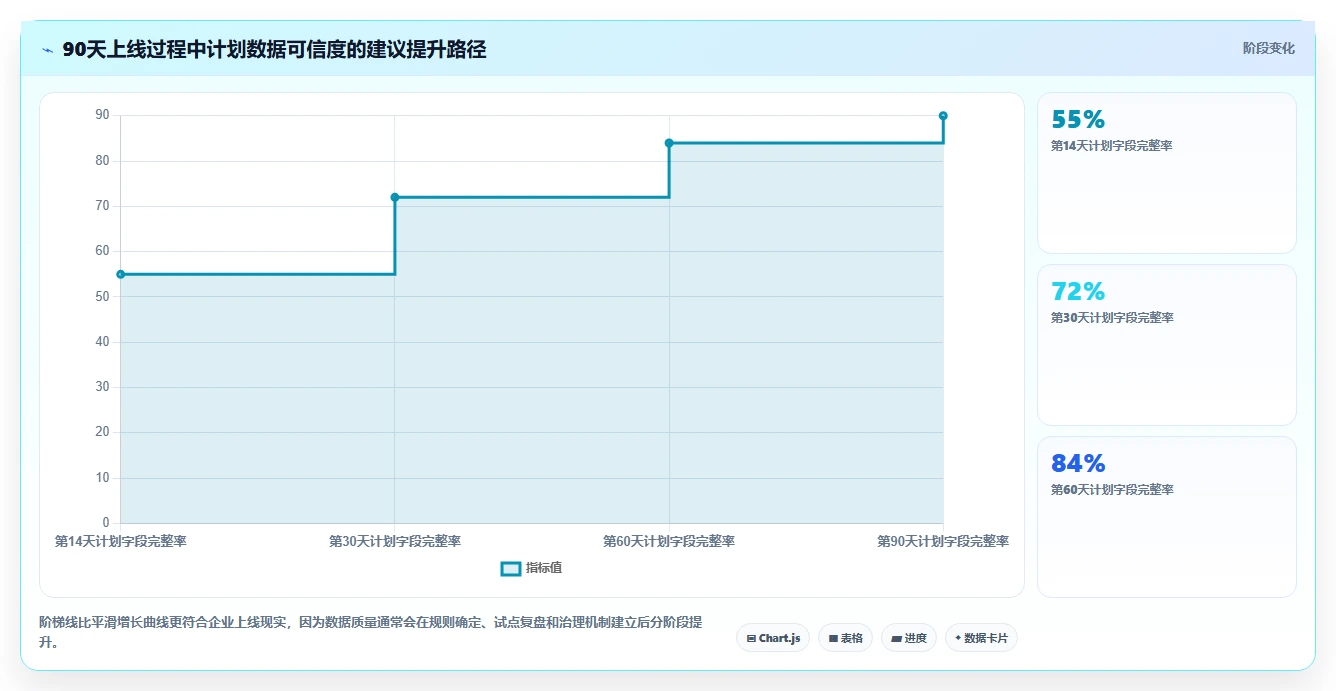1336x691 pixels.
Task: Select the 84% data card value
Action: pos(1078,464)
